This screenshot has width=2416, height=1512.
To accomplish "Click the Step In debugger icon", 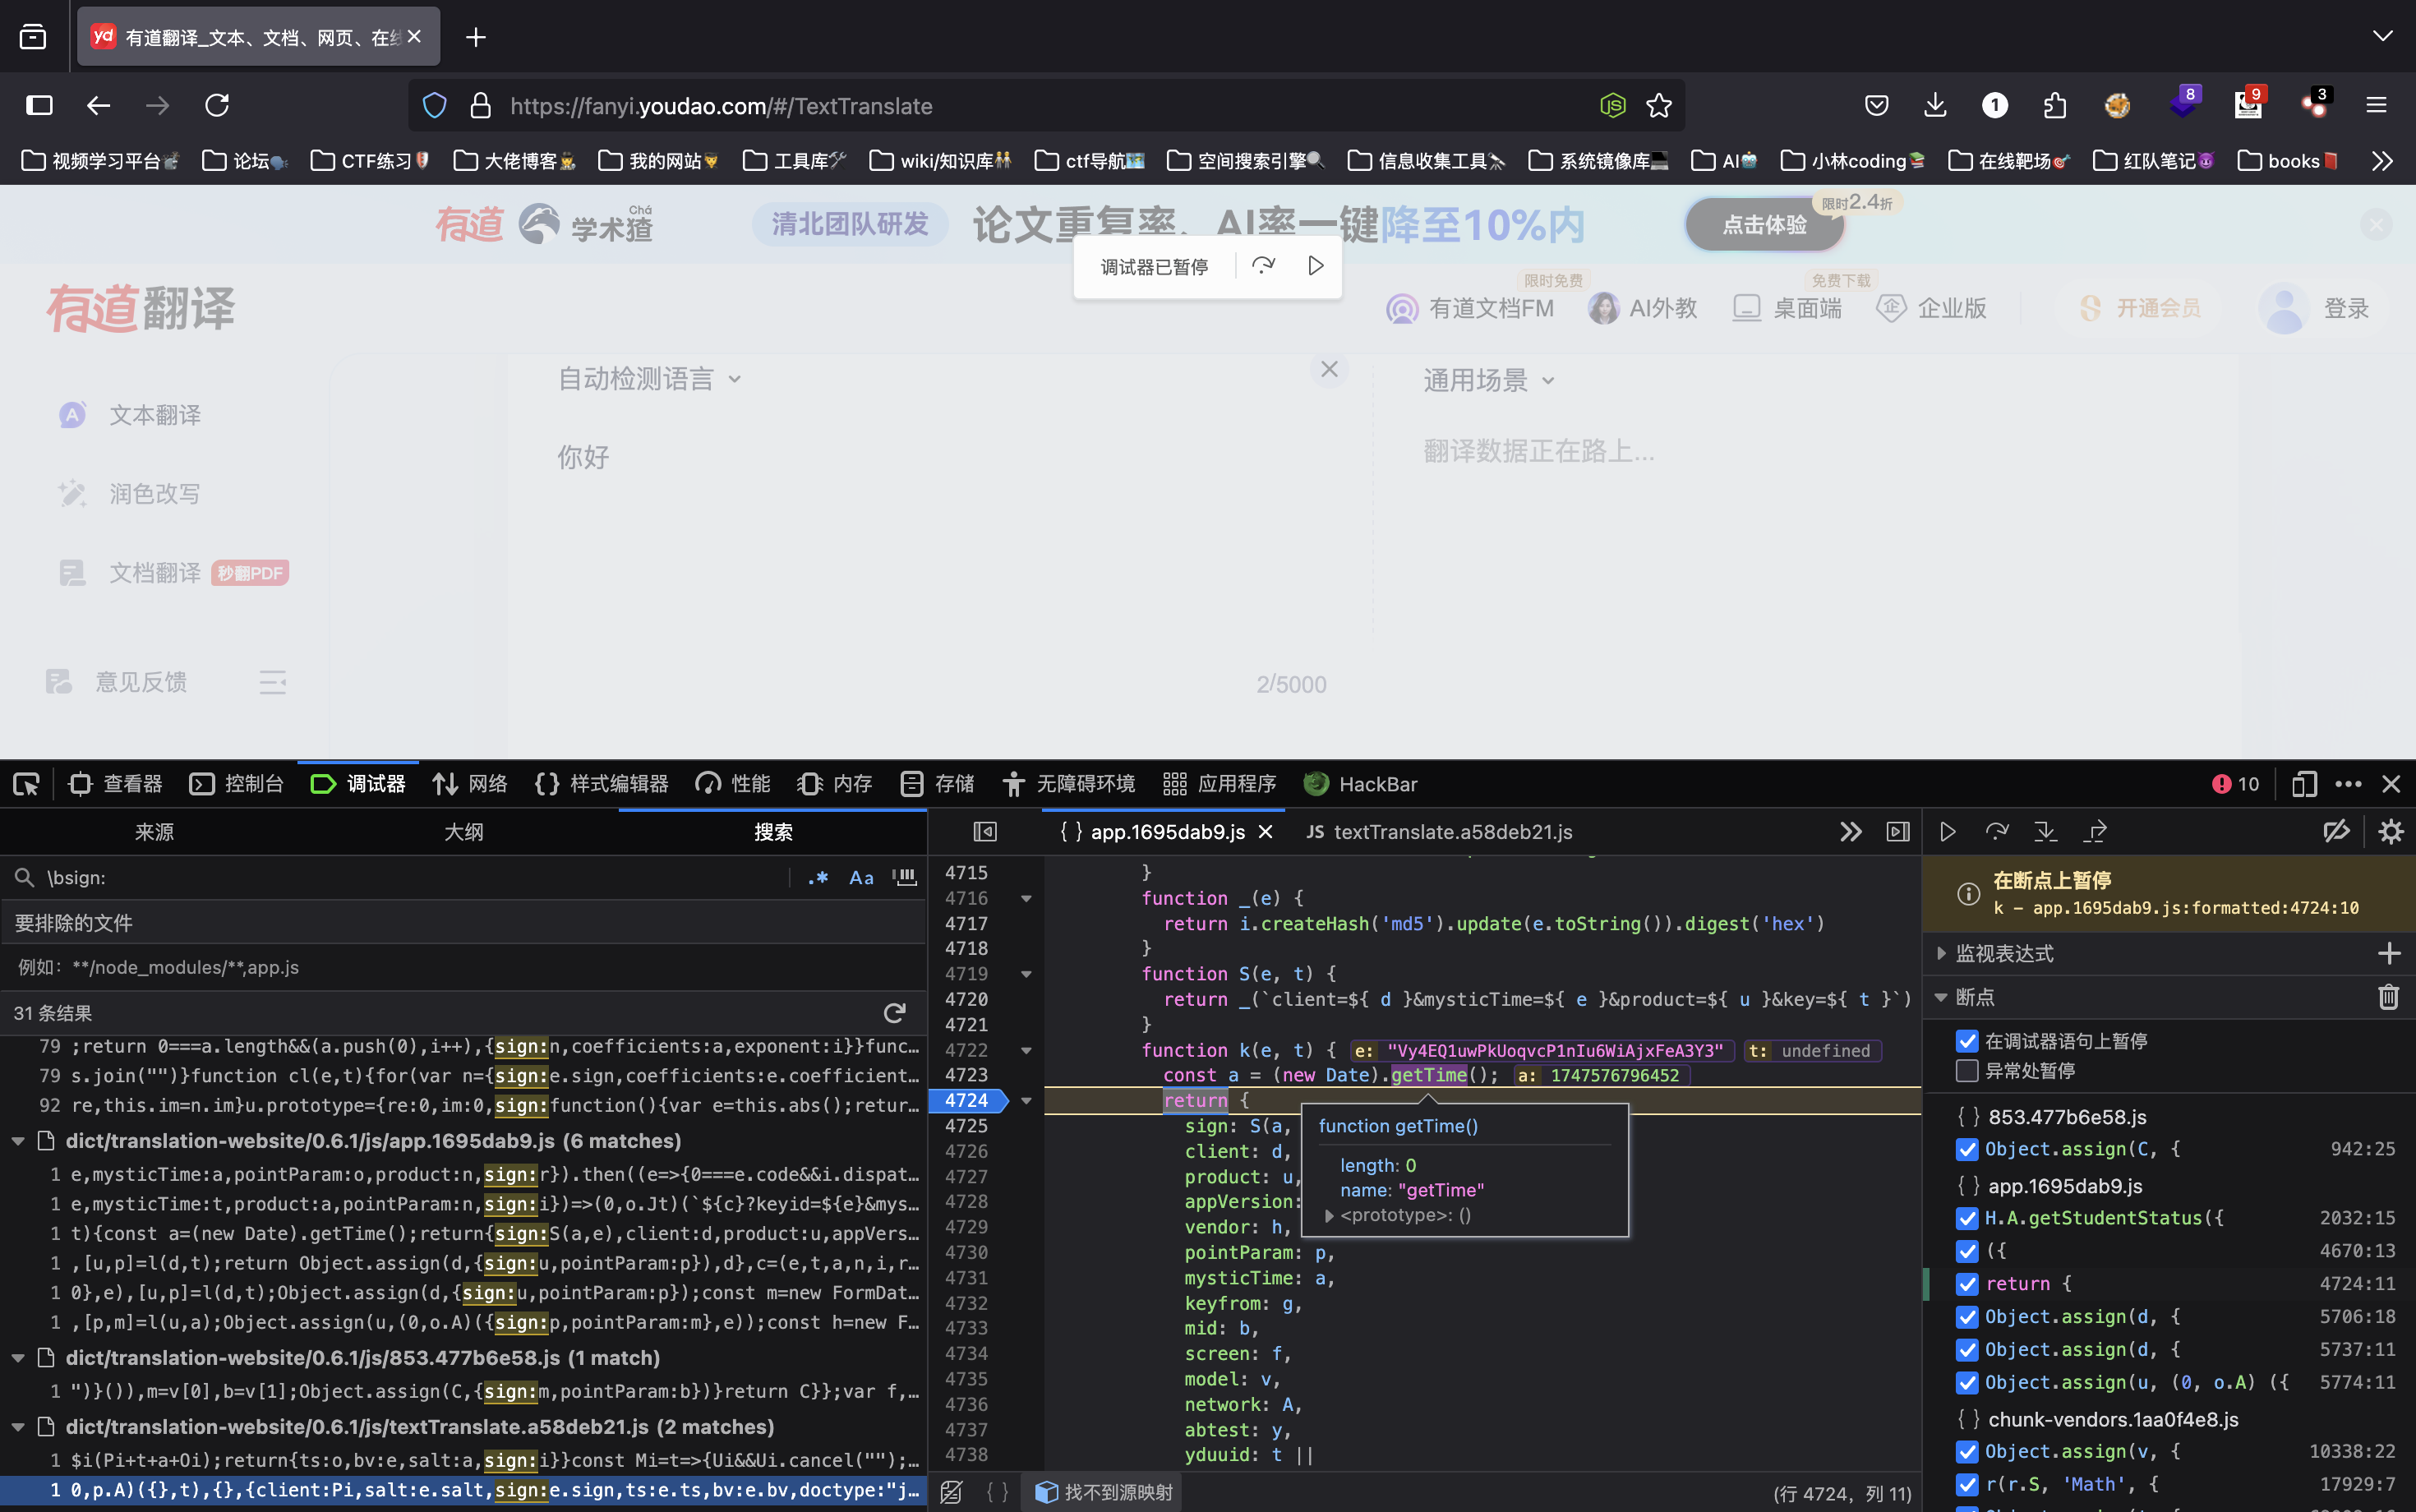I will click(2045, 832).
